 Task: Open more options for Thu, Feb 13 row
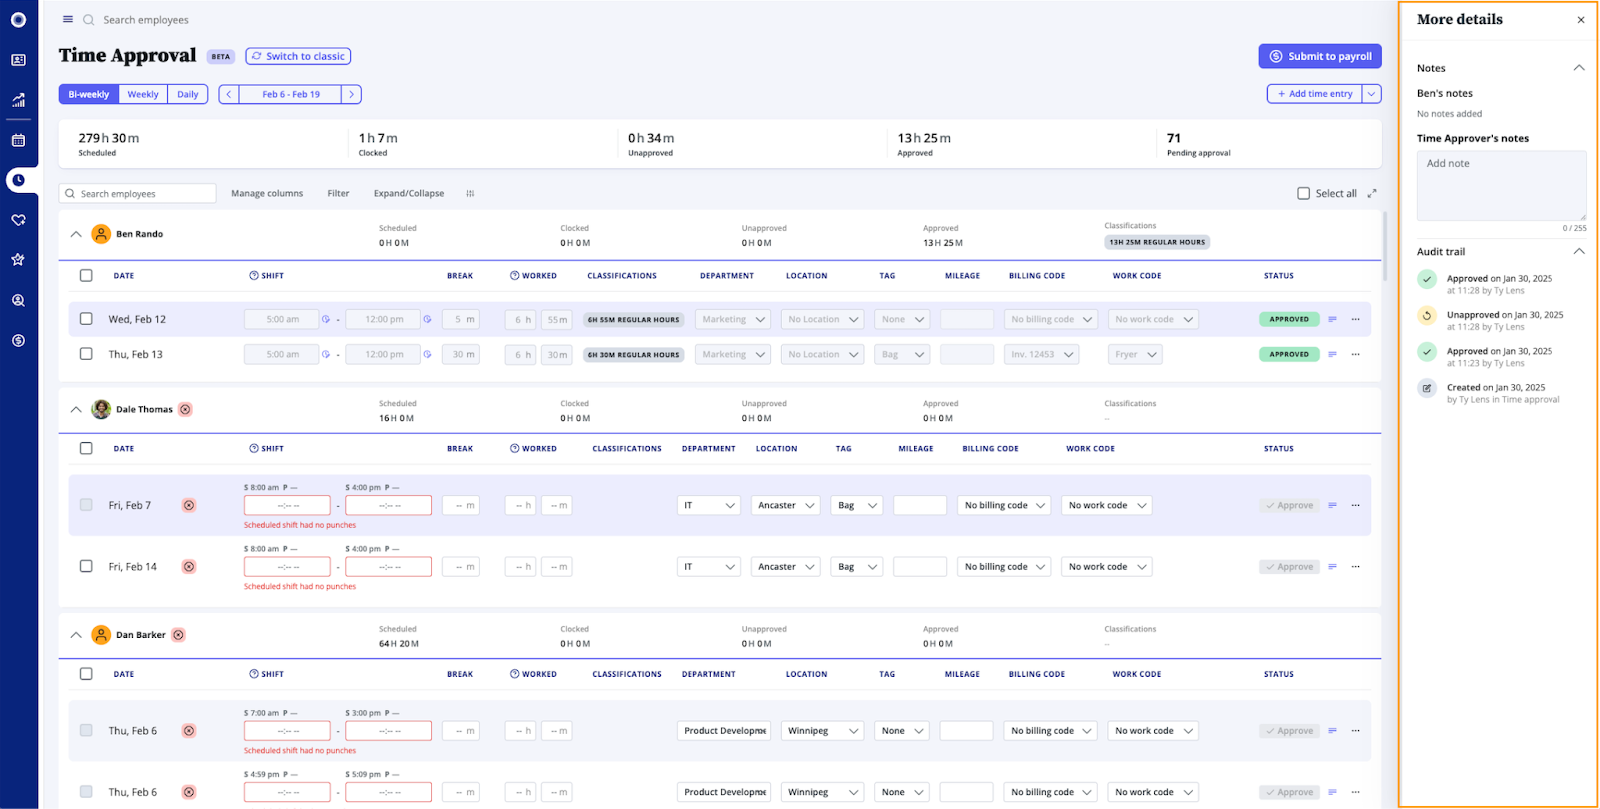click(x=1356, y=354)
